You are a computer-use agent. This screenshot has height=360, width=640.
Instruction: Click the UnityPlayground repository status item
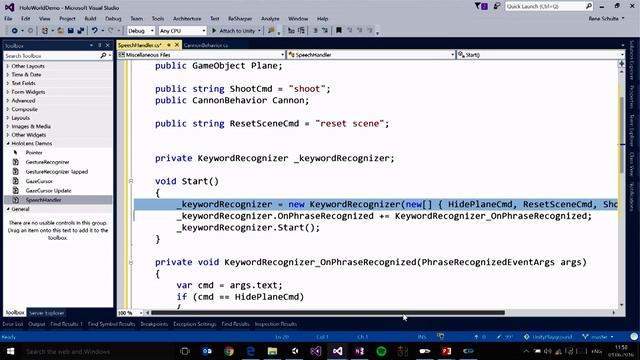(548, 337)
